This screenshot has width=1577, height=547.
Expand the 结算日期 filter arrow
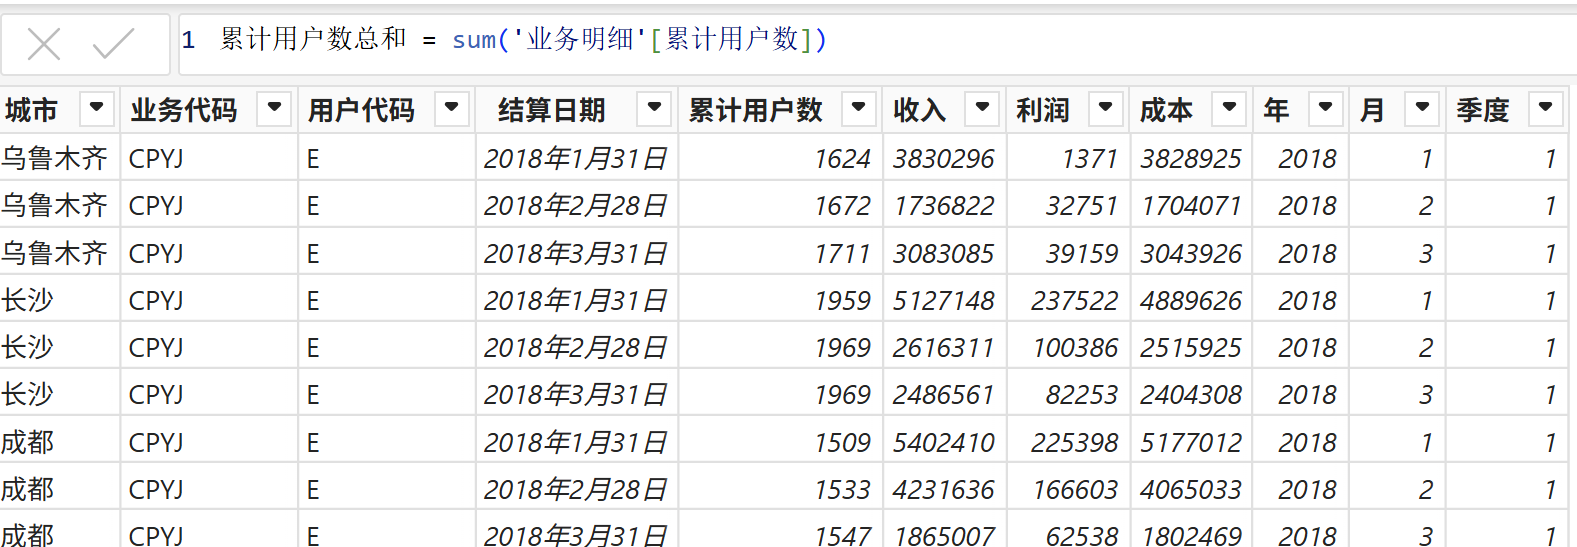coord(654,107)
